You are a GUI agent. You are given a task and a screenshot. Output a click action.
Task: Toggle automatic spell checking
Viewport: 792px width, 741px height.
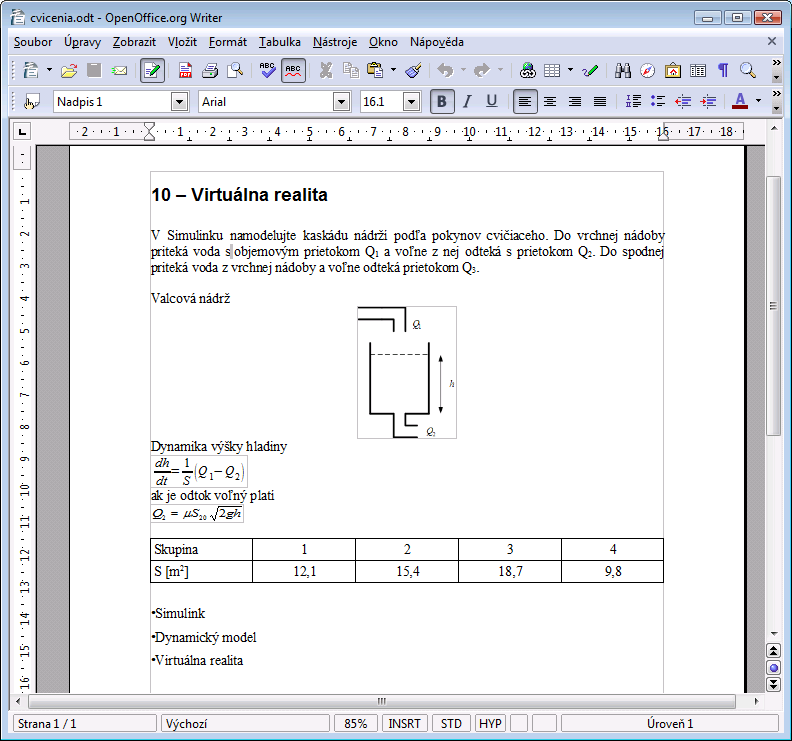[x=293, y=70]
